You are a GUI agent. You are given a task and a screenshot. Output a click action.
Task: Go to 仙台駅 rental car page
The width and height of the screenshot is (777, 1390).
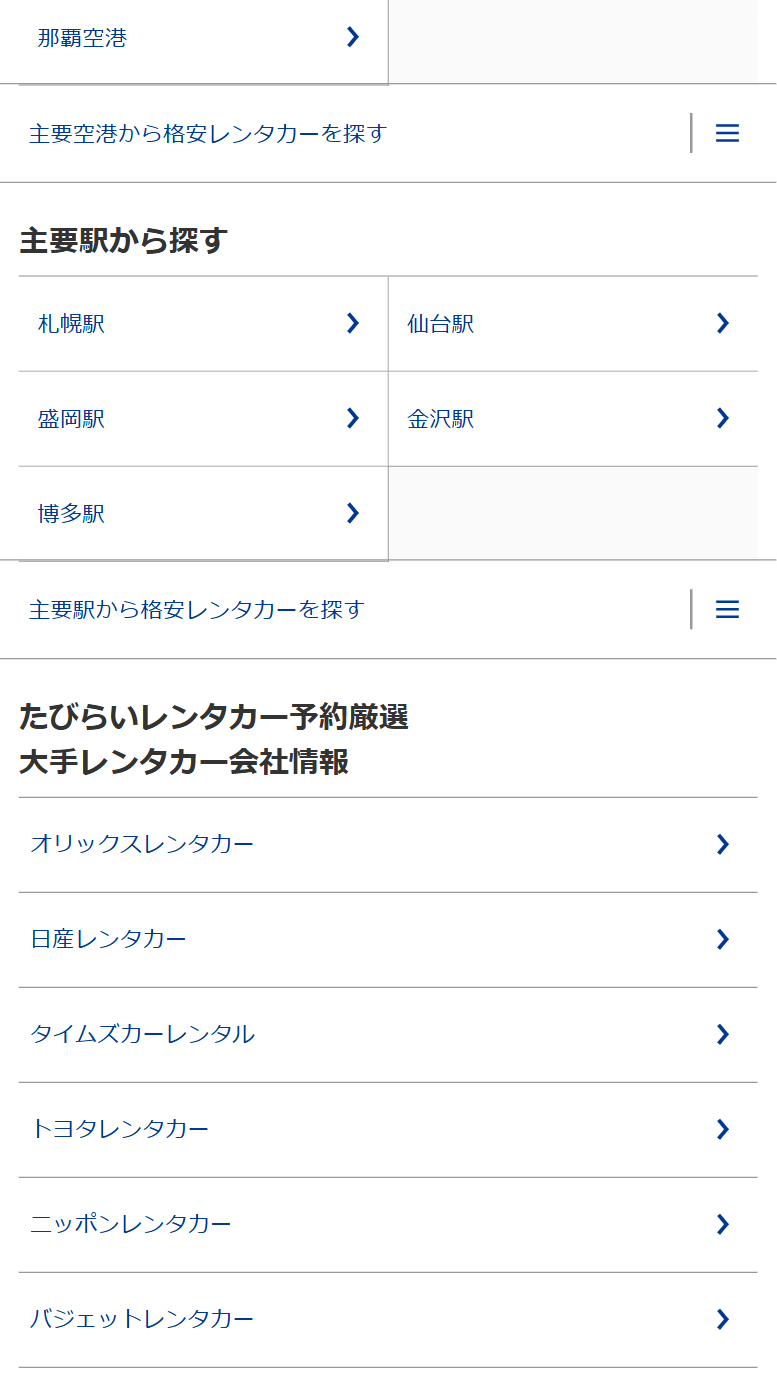click(x=441, y=324)
